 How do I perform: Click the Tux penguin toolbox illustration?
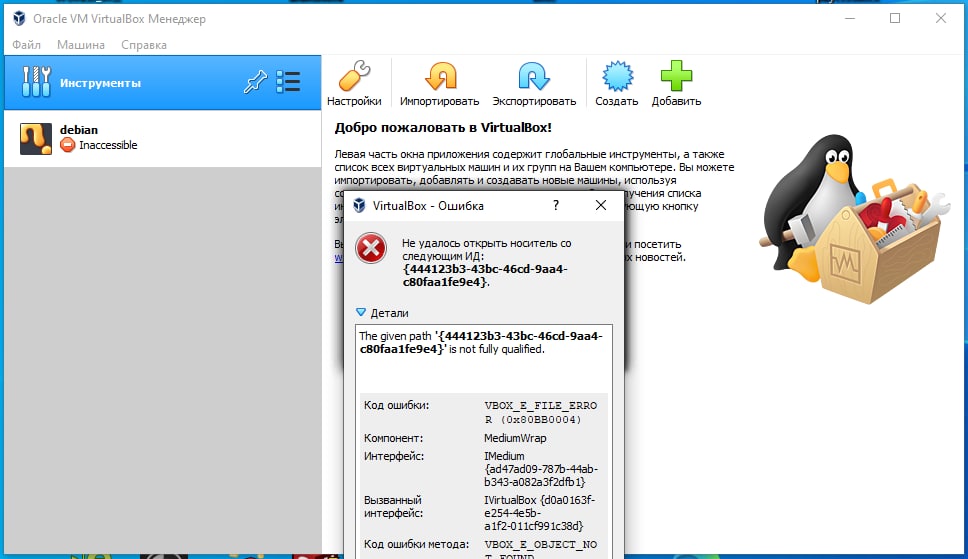[855, 218]
